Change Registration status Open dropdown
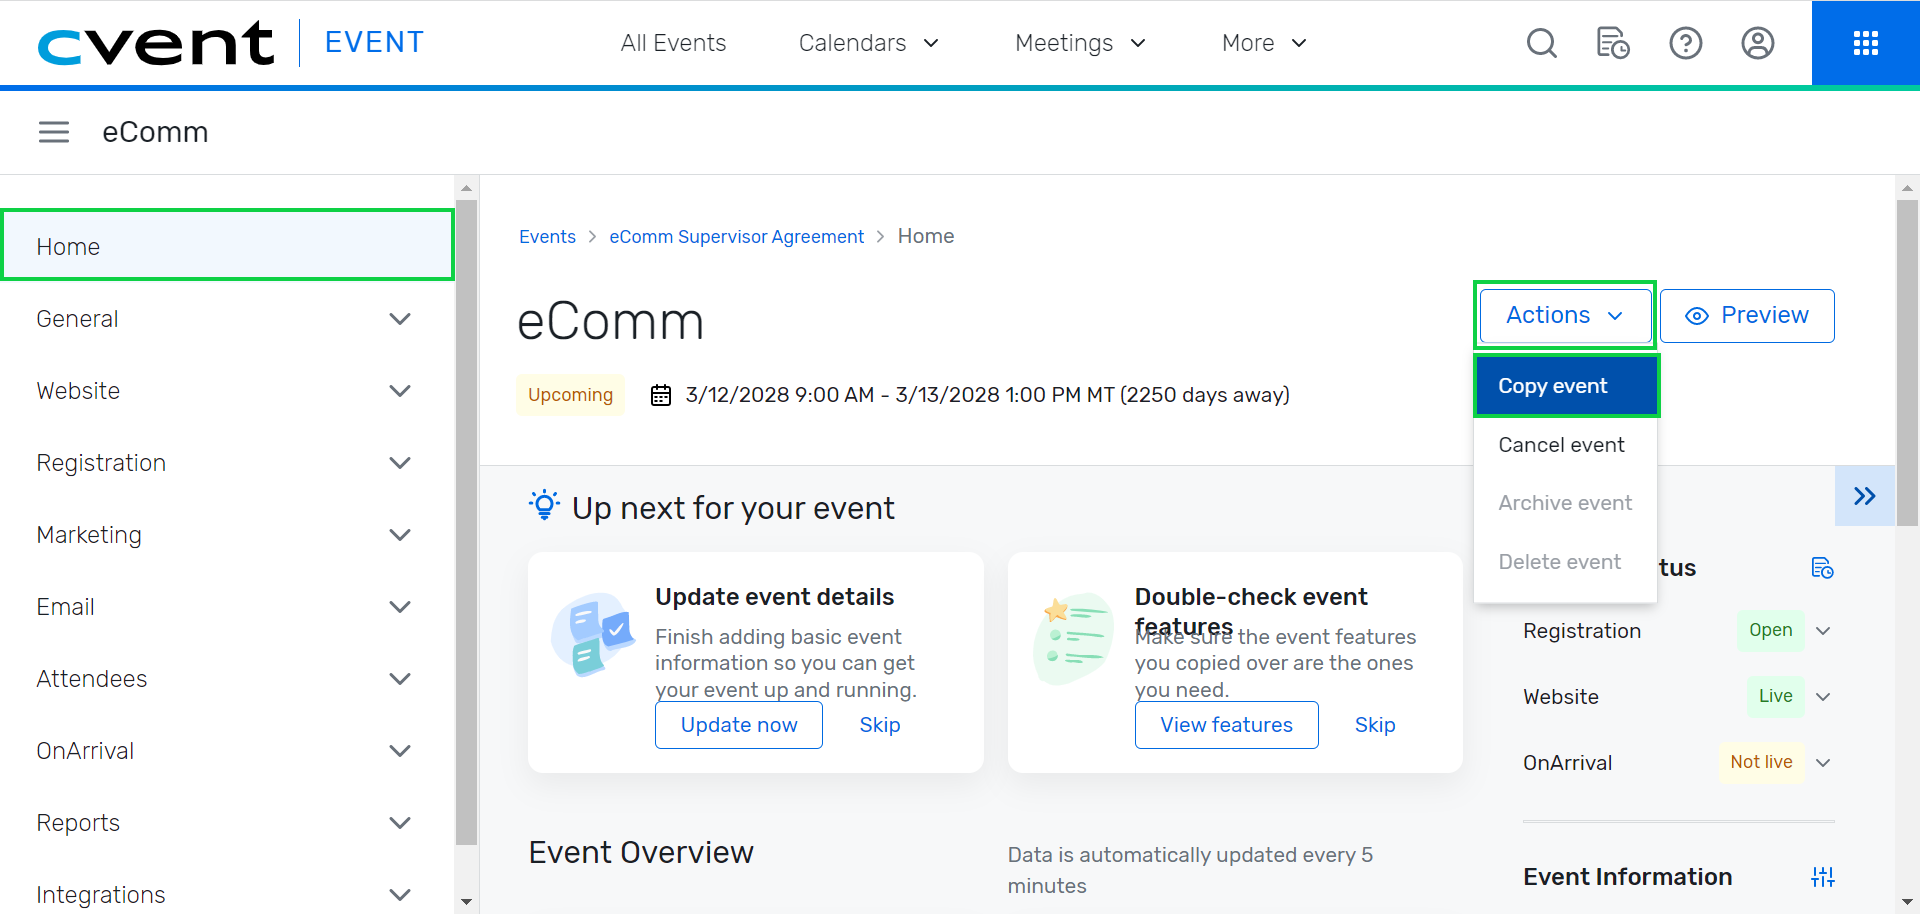 click(1784, 631)
